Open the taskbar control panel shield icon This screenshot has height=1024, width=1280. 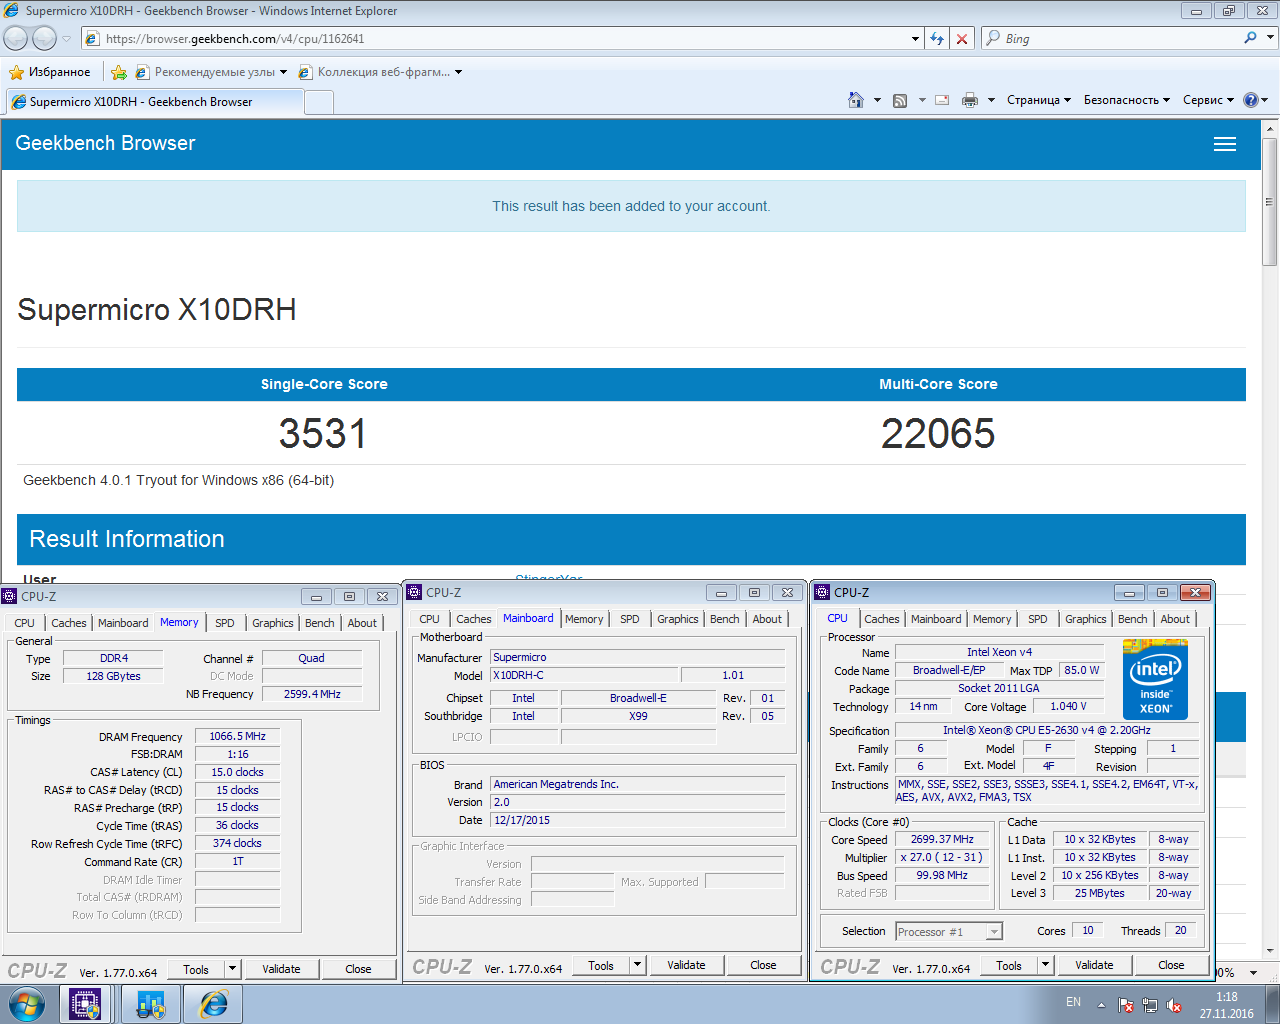coord(151,1004)
